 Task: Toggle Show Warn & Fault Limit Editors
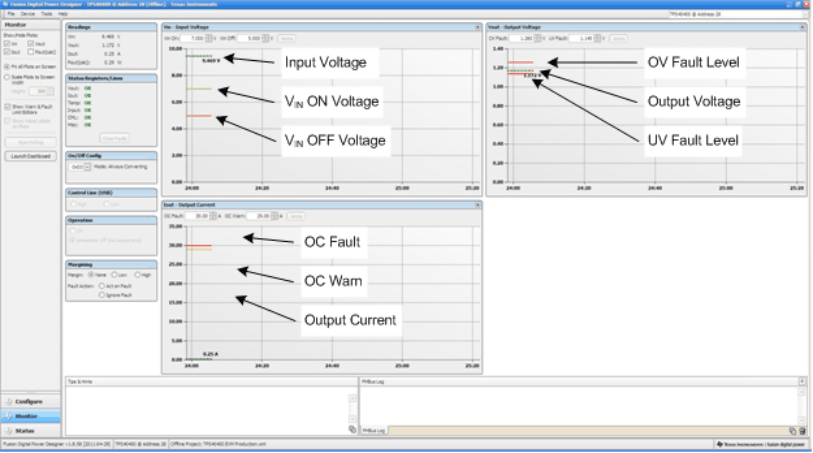click(x=8, y=106)
